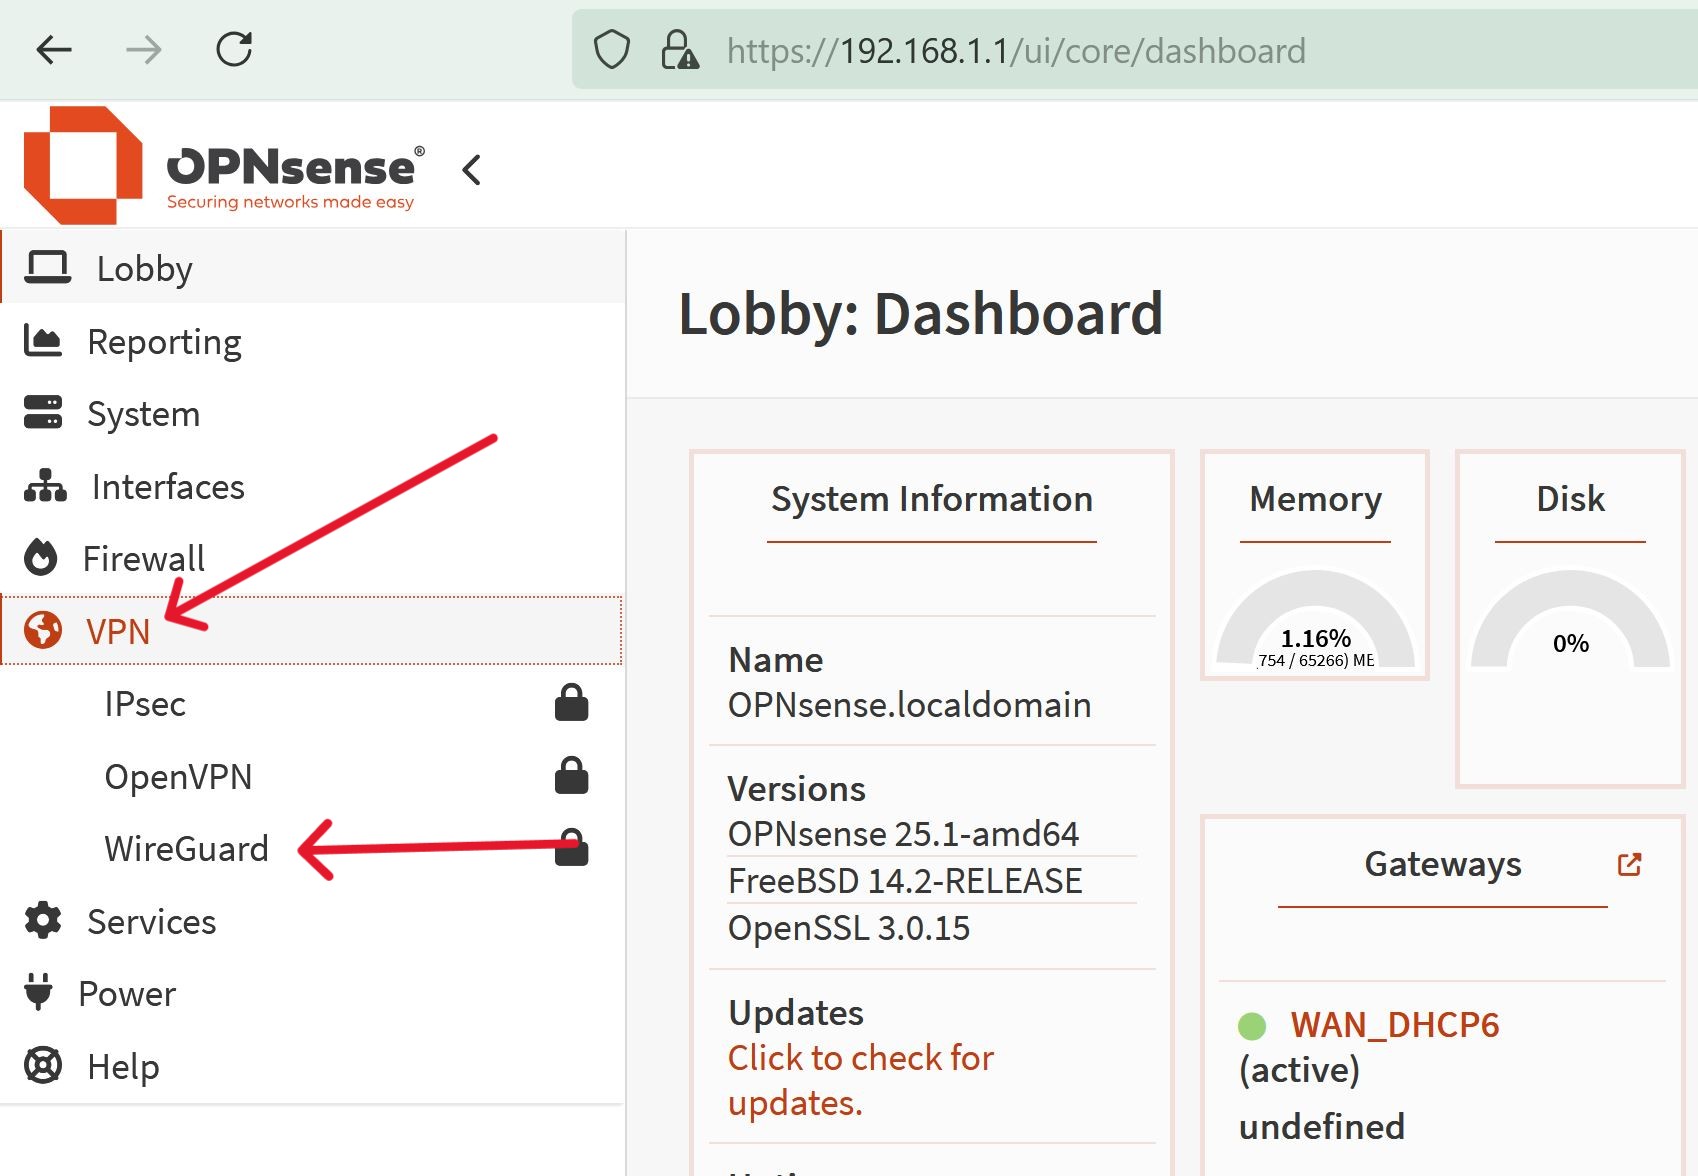
Task: Open the Gateways external link icon
Action: pos(1629,864)
